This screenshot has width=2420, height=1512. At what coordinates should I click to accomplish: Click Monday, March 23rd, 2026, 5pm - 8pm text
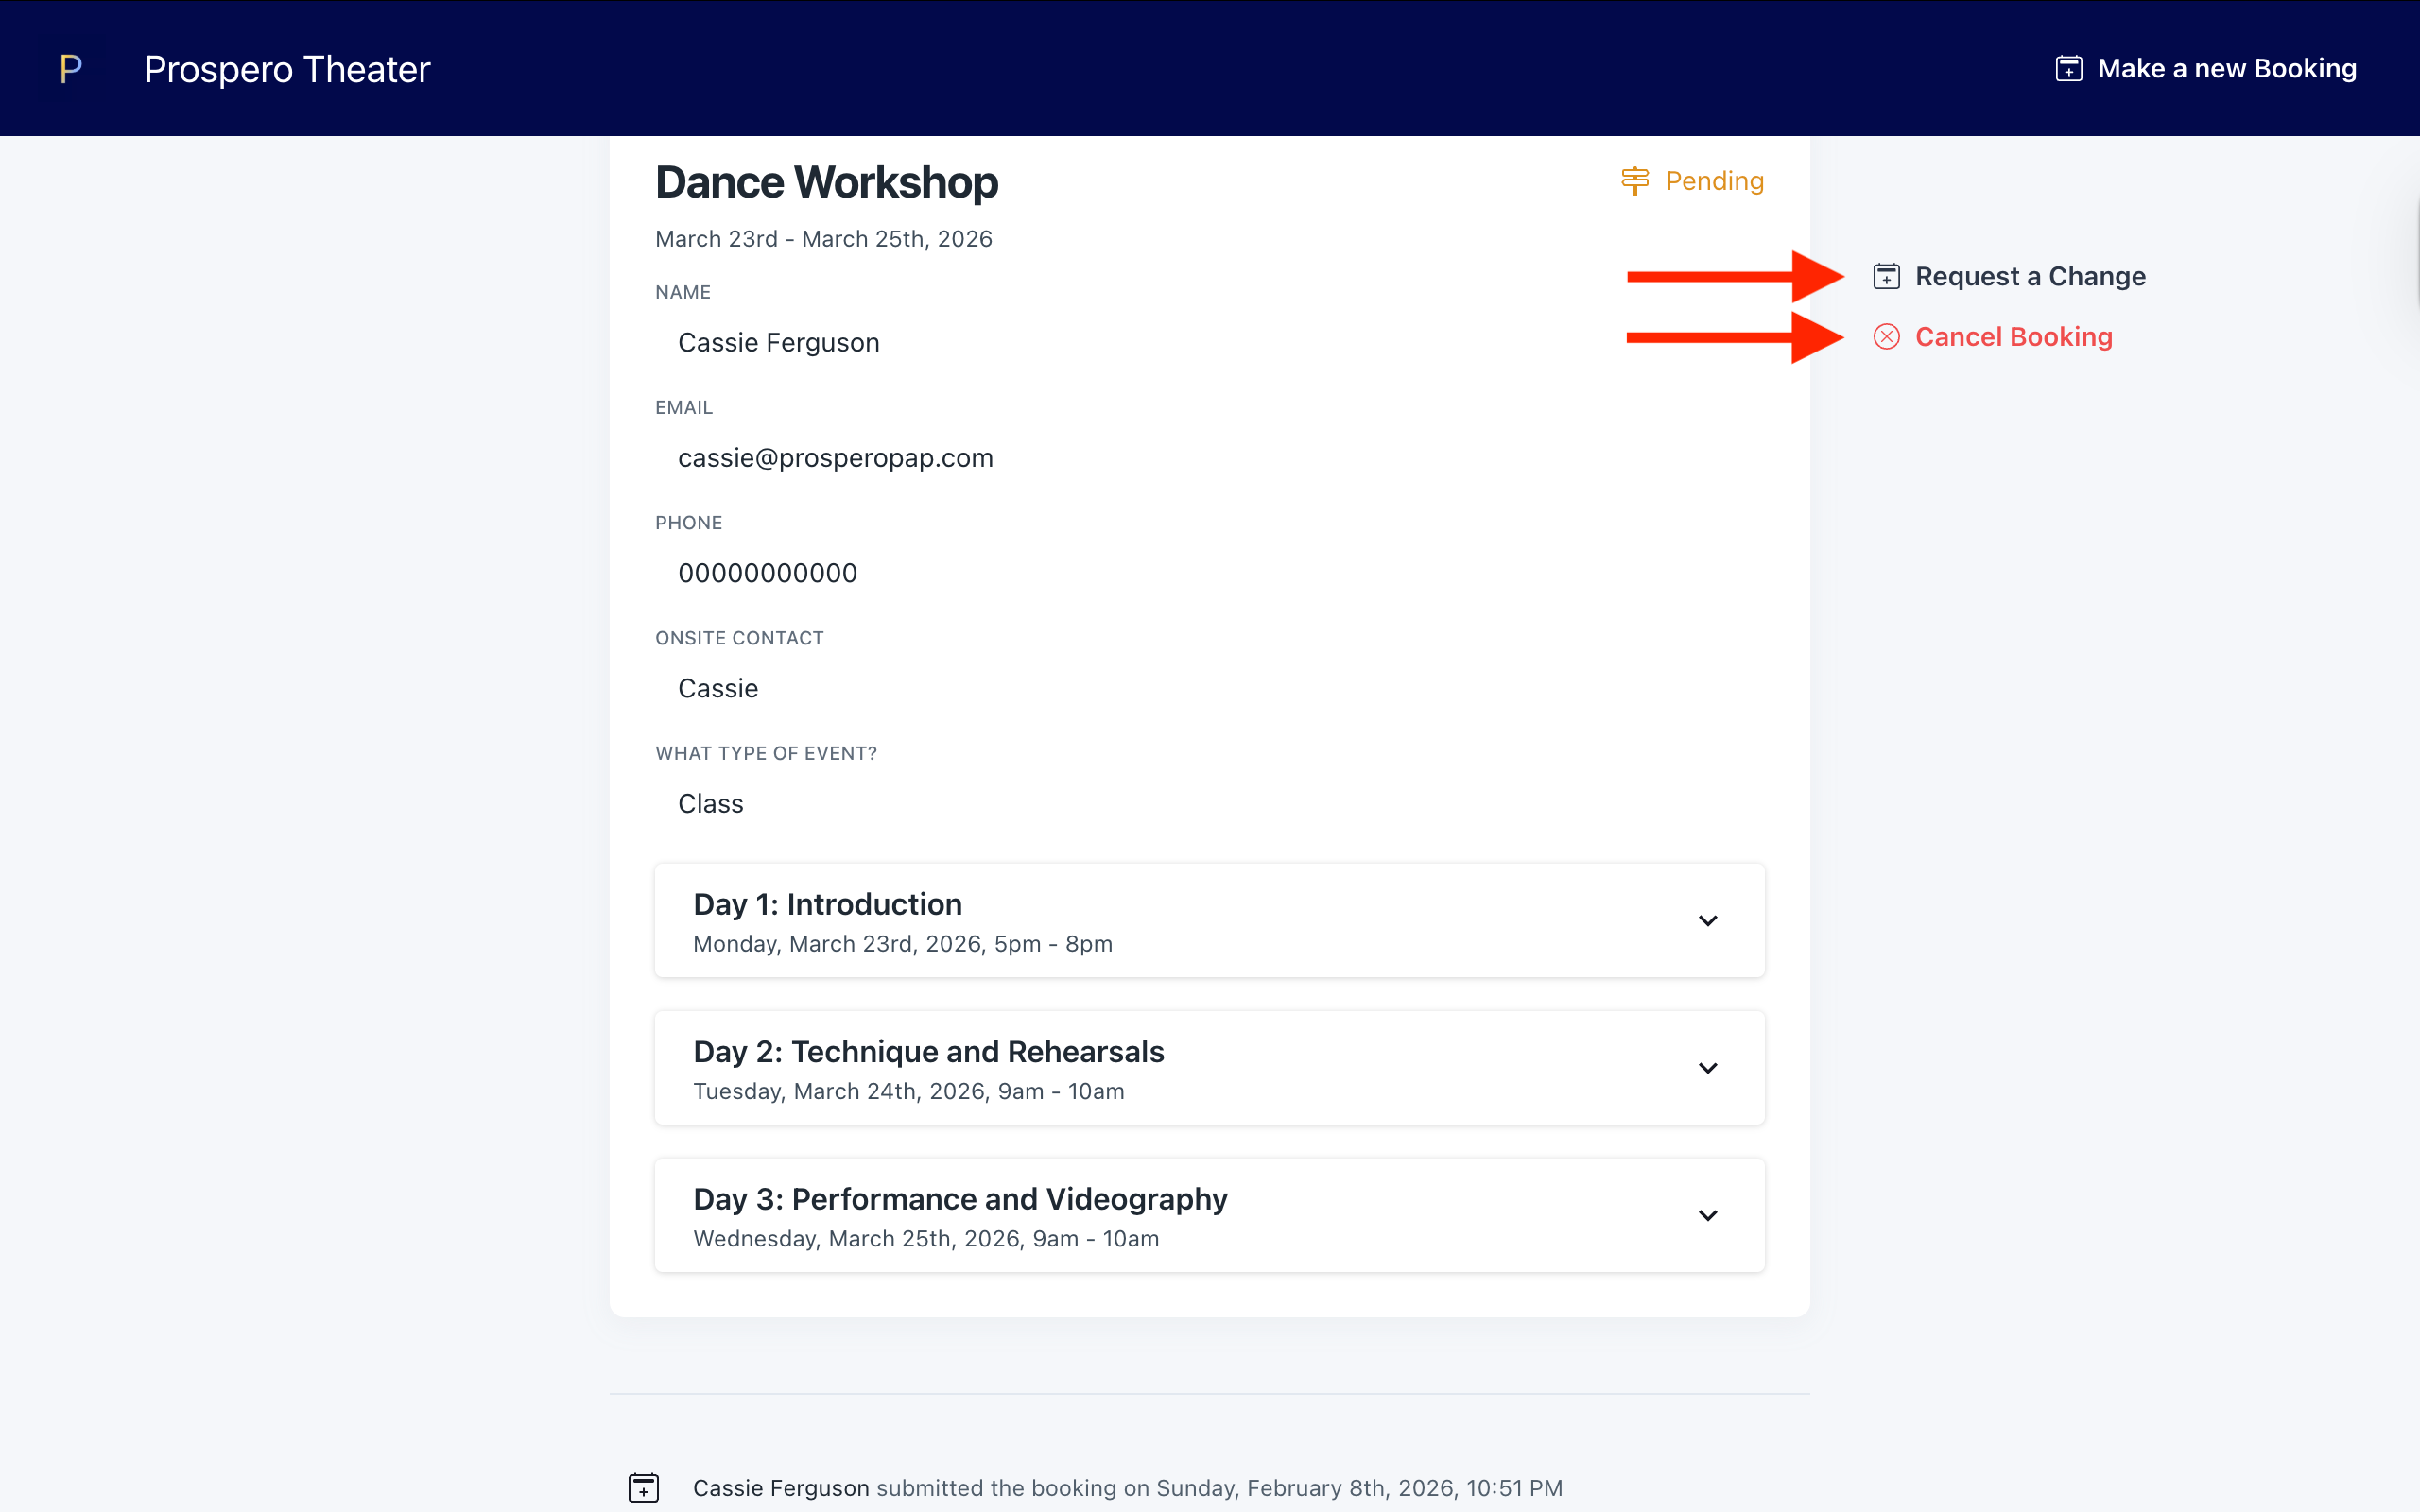click(902, 944)
